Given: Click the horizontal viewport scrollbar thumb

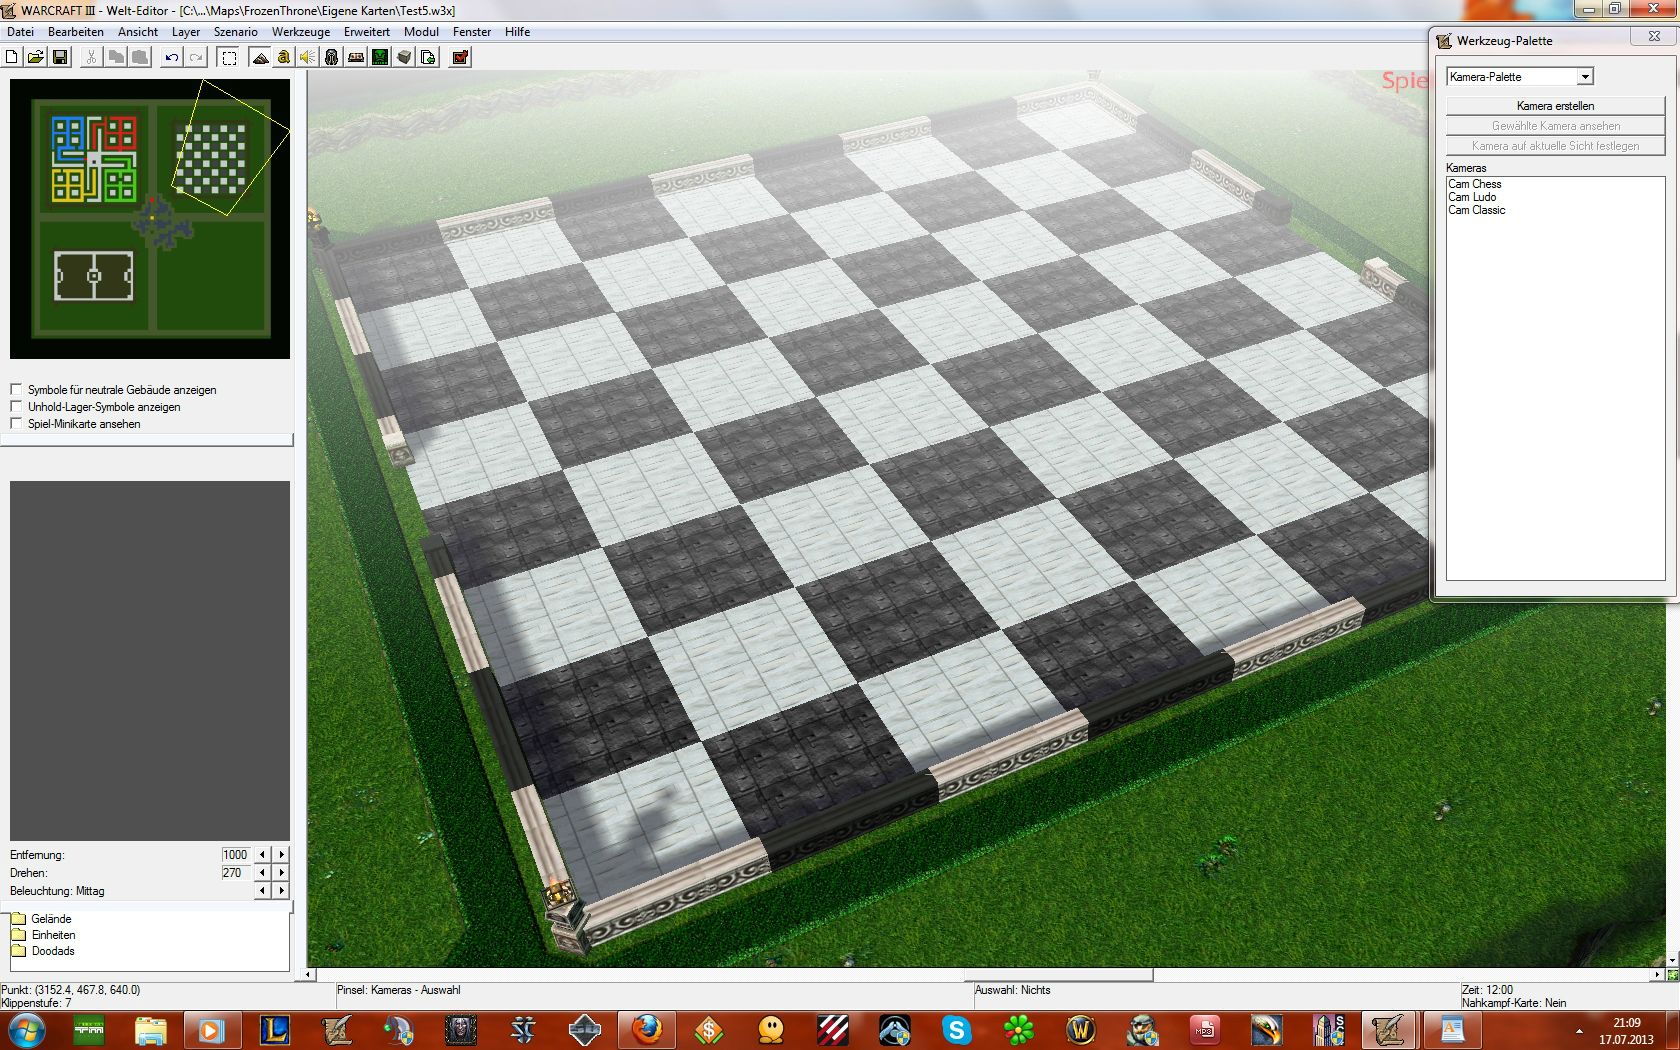Looking at the screenshot, I should tap(1058, 974).
